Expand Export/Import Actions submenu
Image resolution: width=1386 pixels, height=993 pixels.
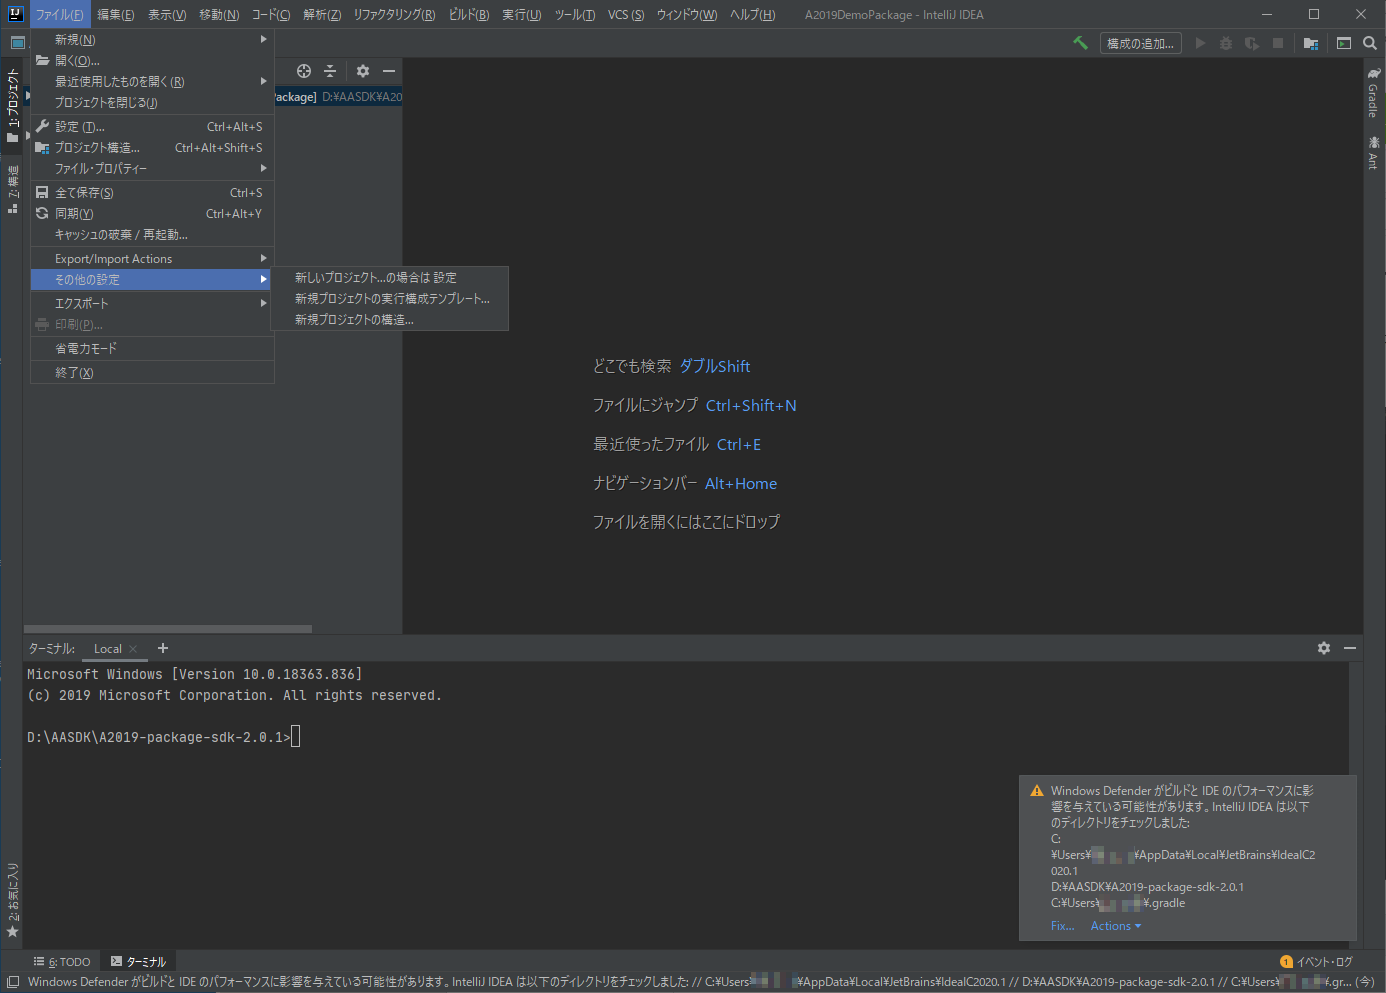(x=152, y=258)
